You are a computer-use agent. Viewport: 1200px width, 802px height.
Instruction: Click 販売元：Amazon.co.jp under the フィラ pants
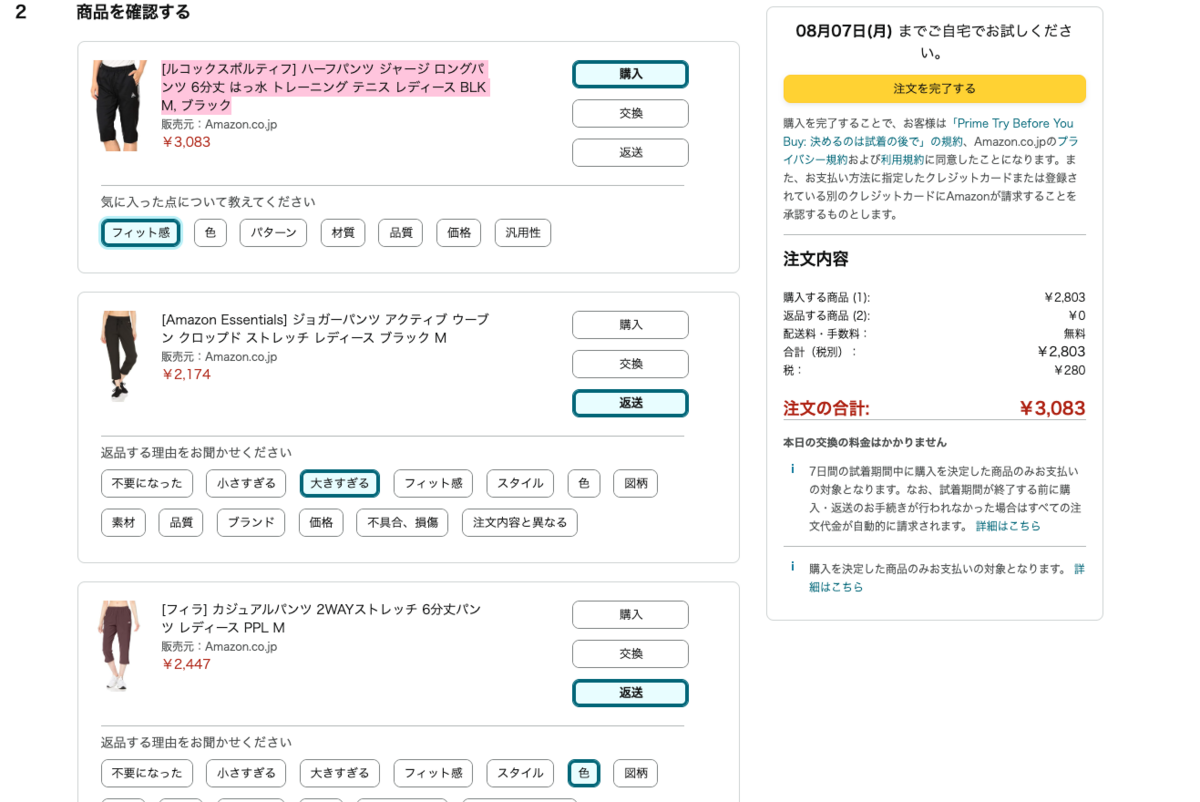click(x=219, y=646)
